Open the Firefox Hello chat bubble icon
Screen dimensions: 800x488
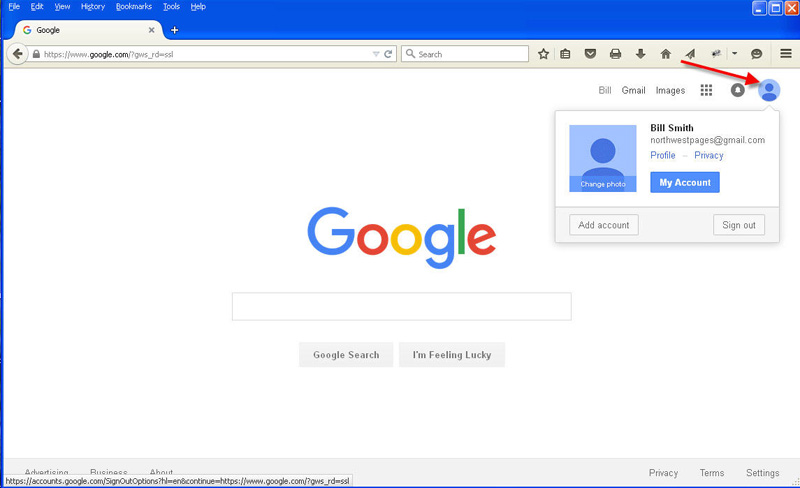pyautogui.click(x=757, y=54)
